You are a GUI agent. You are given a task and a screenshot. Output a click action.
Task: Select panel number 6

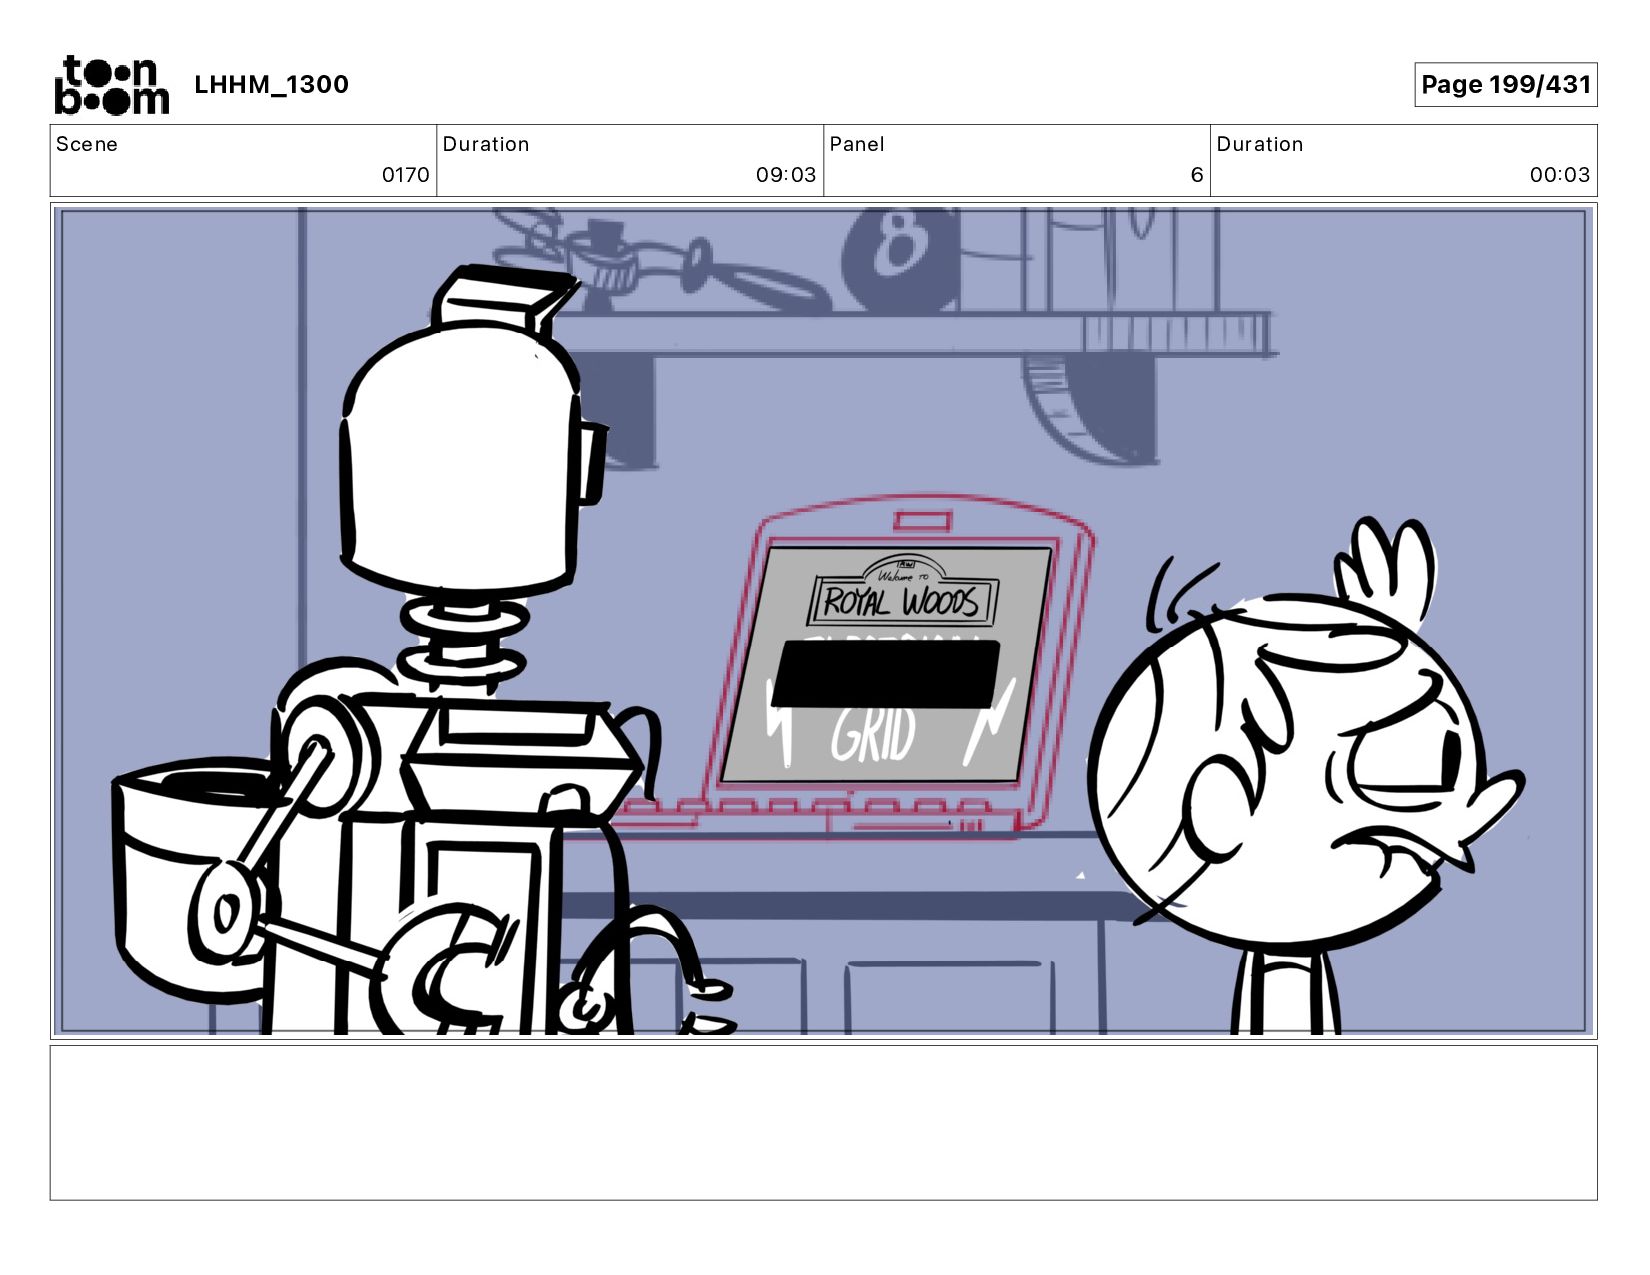point(1197,175)
